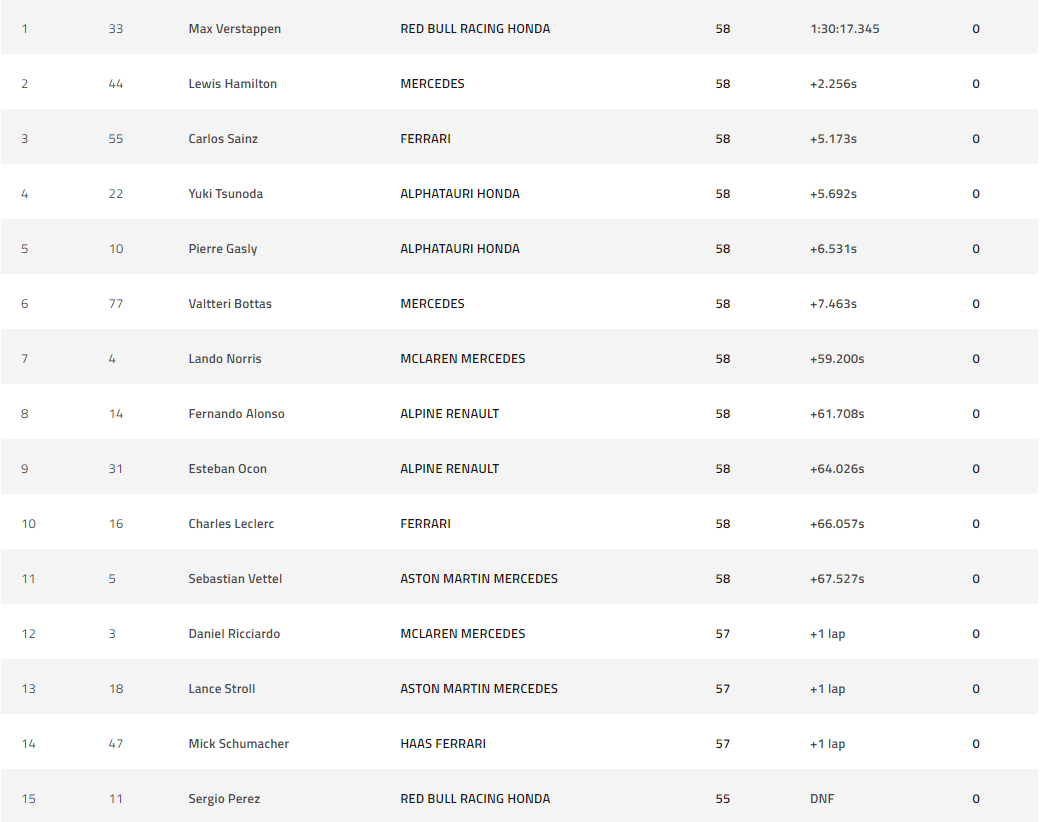The width and height of the screenshot is (1040, 822).
Task: Click Yuki Tsunoda's name
Action: click(x=225, y=194)
